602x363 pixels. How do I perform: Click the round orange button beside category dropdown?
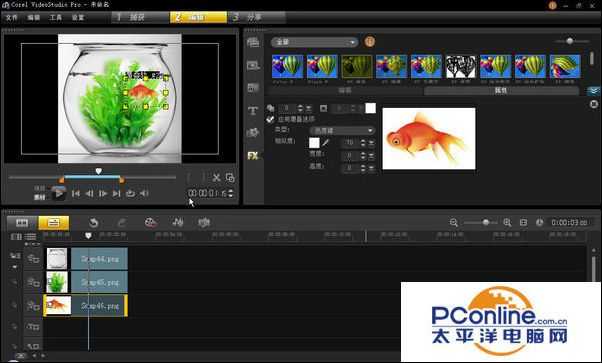tap(369, 41)
